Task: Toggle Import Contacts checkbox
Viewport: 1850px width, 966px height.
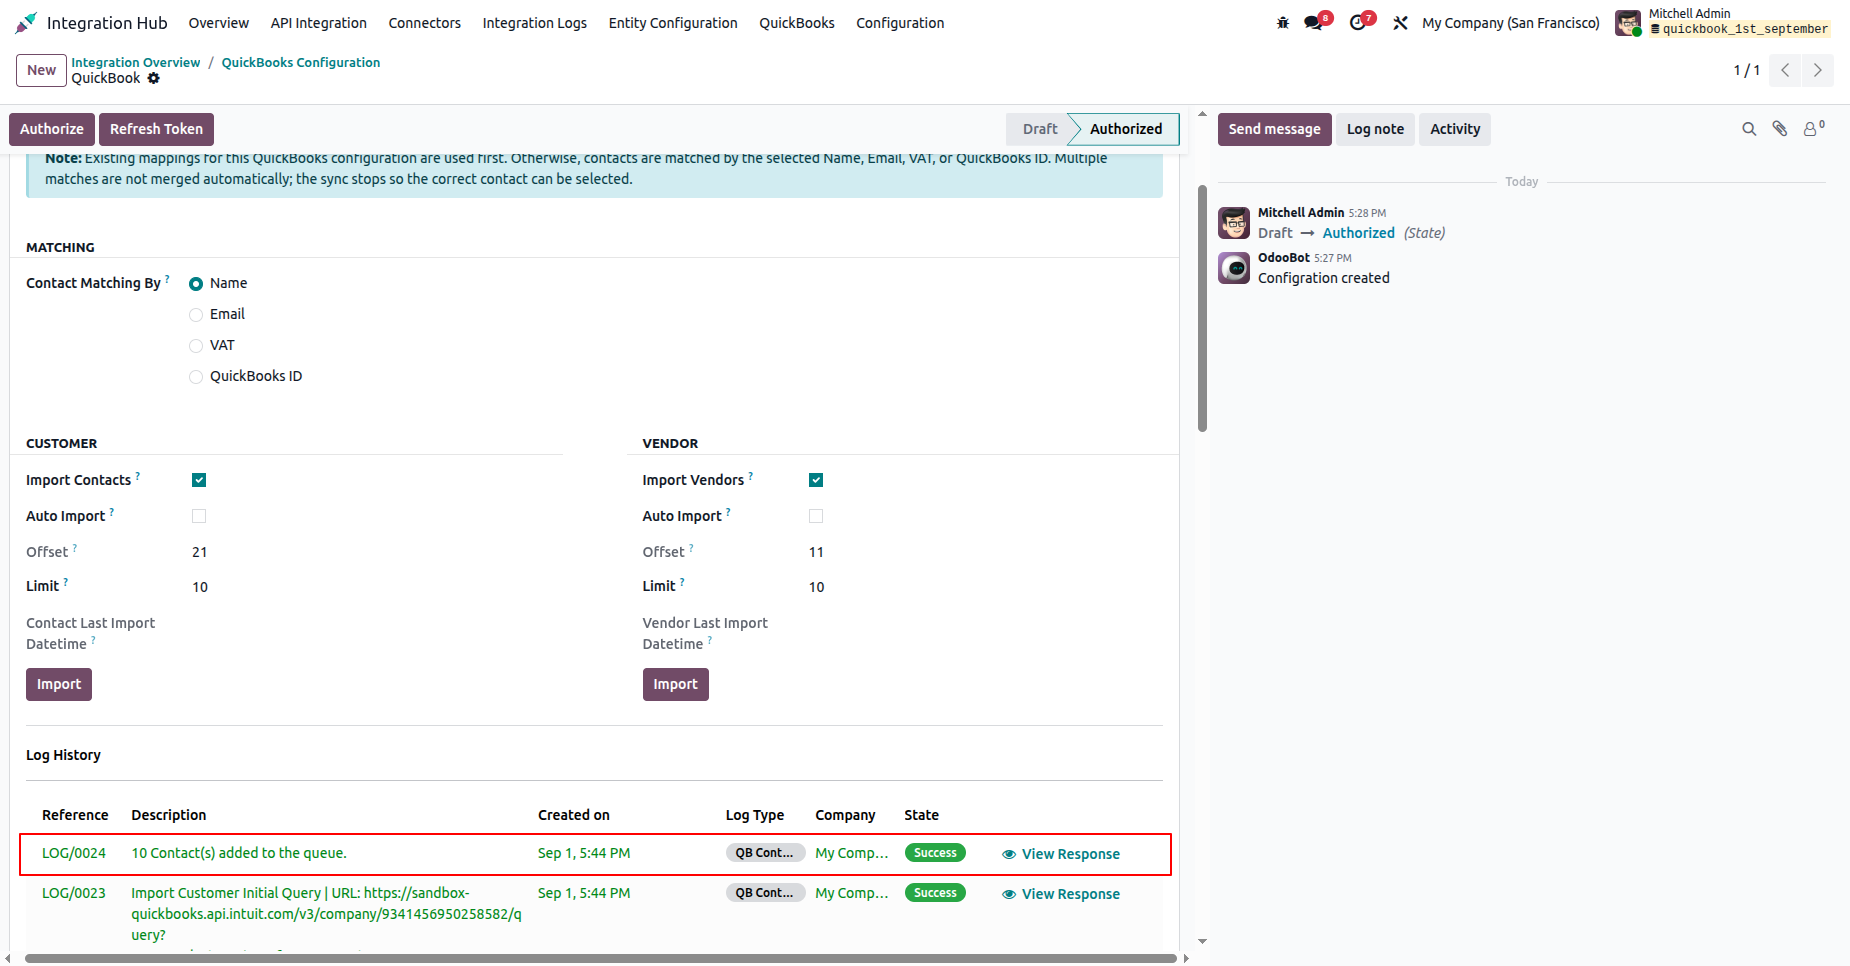Action: 199,480
